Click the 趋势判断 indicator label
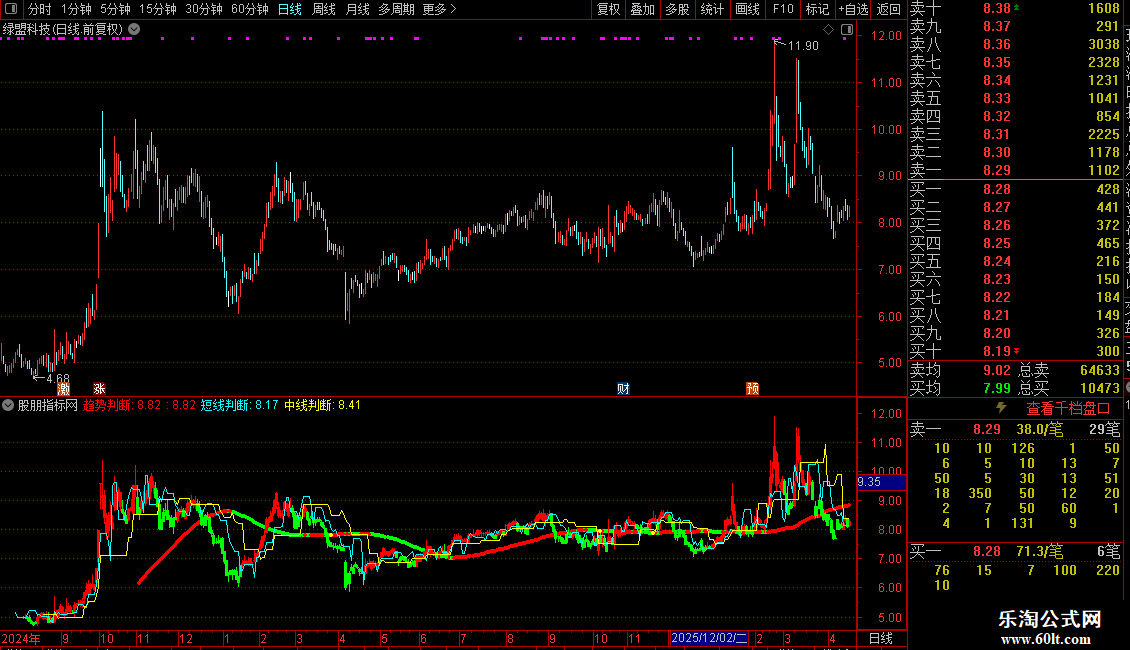 [x=107, y=405]
